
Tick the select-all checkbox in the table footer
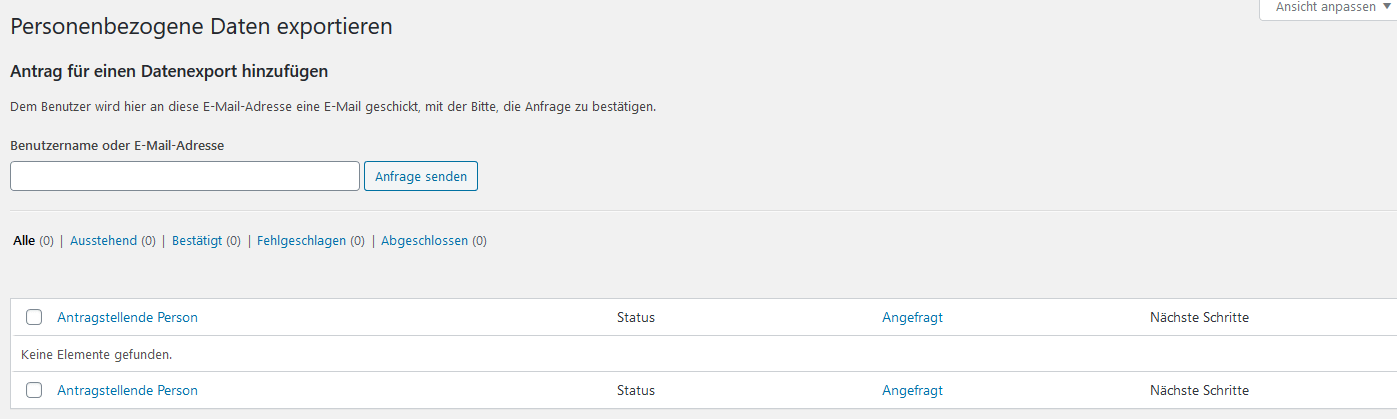pos(34,390)
